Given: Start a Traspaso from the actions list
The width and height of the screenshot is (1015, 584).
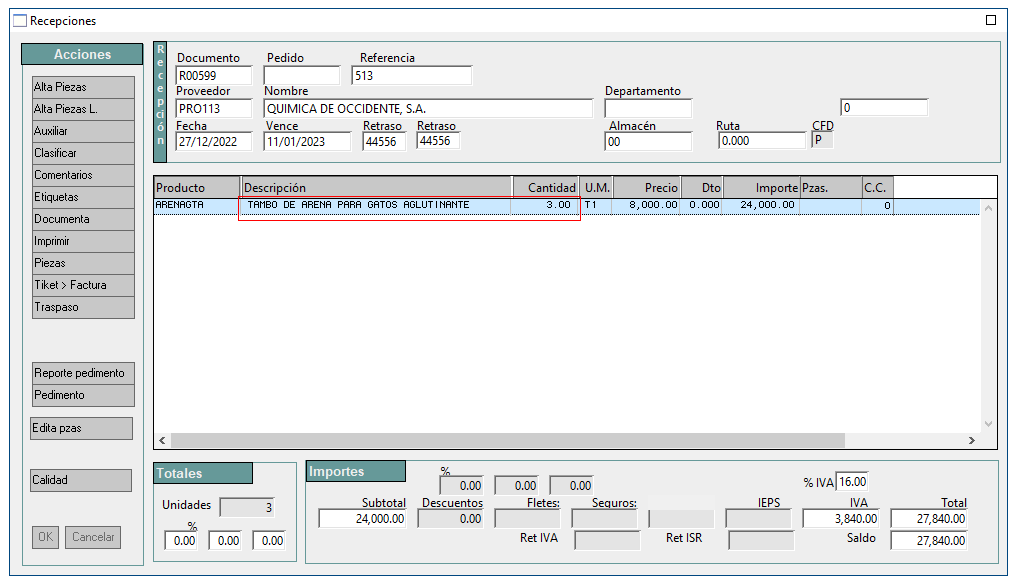Looking at the screenshot, I should [84, 307].
